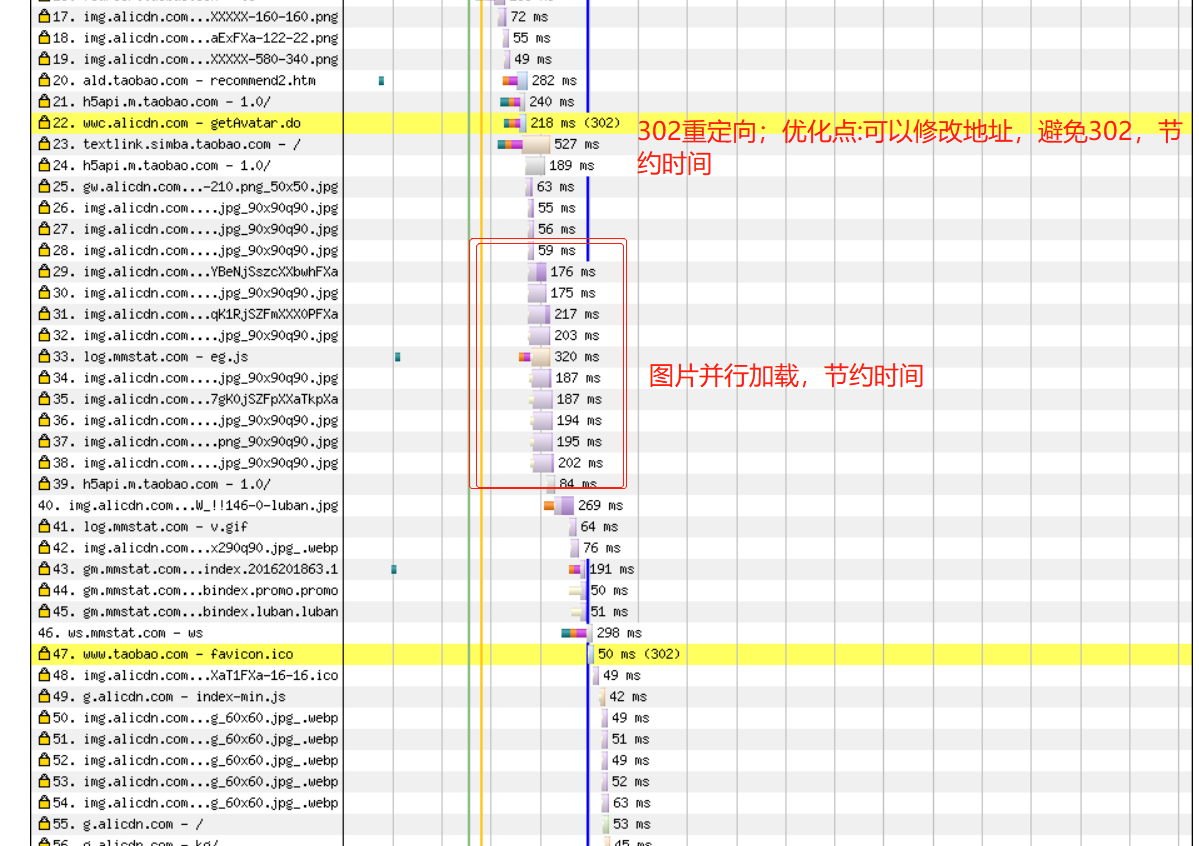
Task: Select request 41 log.mmstat.com - v.gif label
Action: click(151, 526)
